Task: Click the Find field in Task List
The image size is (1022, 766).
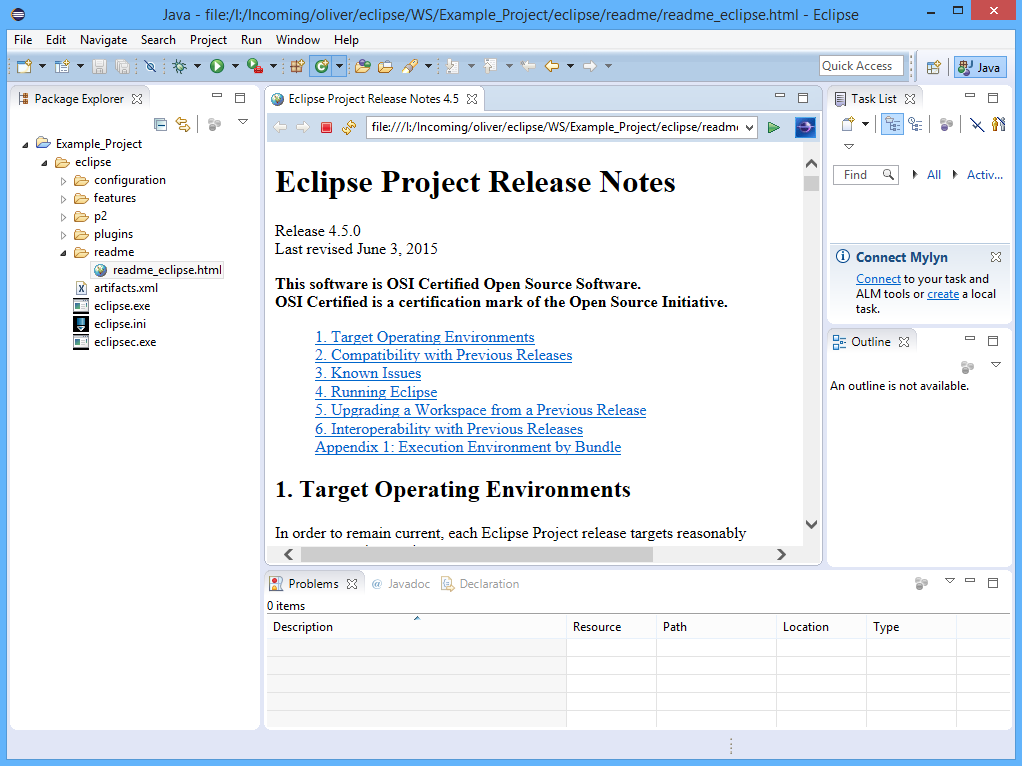Action: click(866, 175)
